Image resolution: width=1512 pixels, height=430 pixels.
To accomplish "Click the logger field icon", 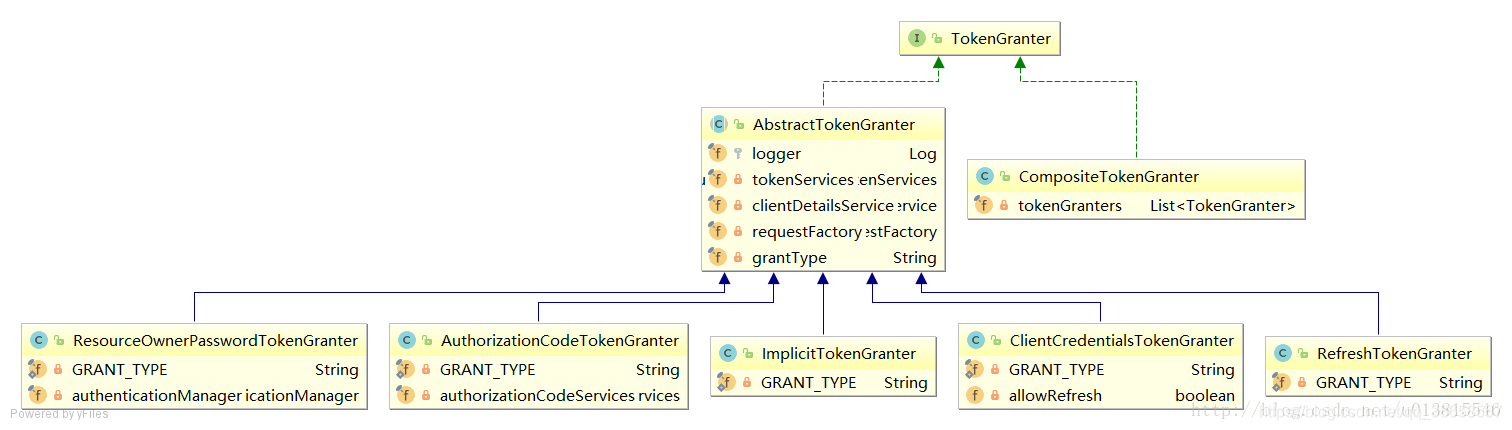I will [x=717, y=153].
